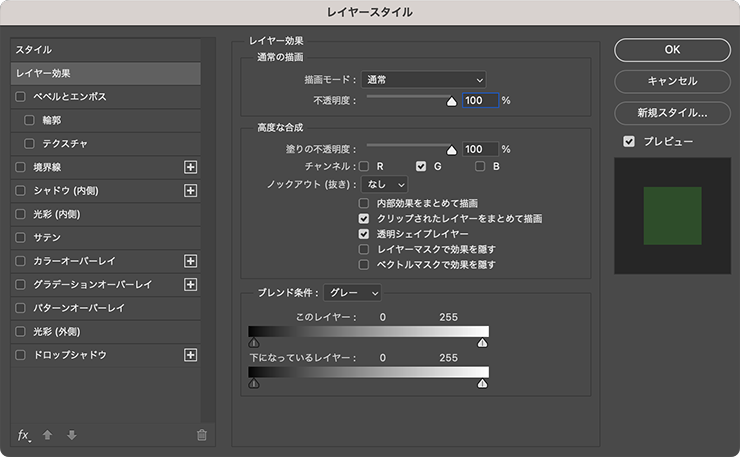This screenshot has width=740, height=457.
Task: Click 下になっているレイヤー black point handle
Action: [254, 383]
